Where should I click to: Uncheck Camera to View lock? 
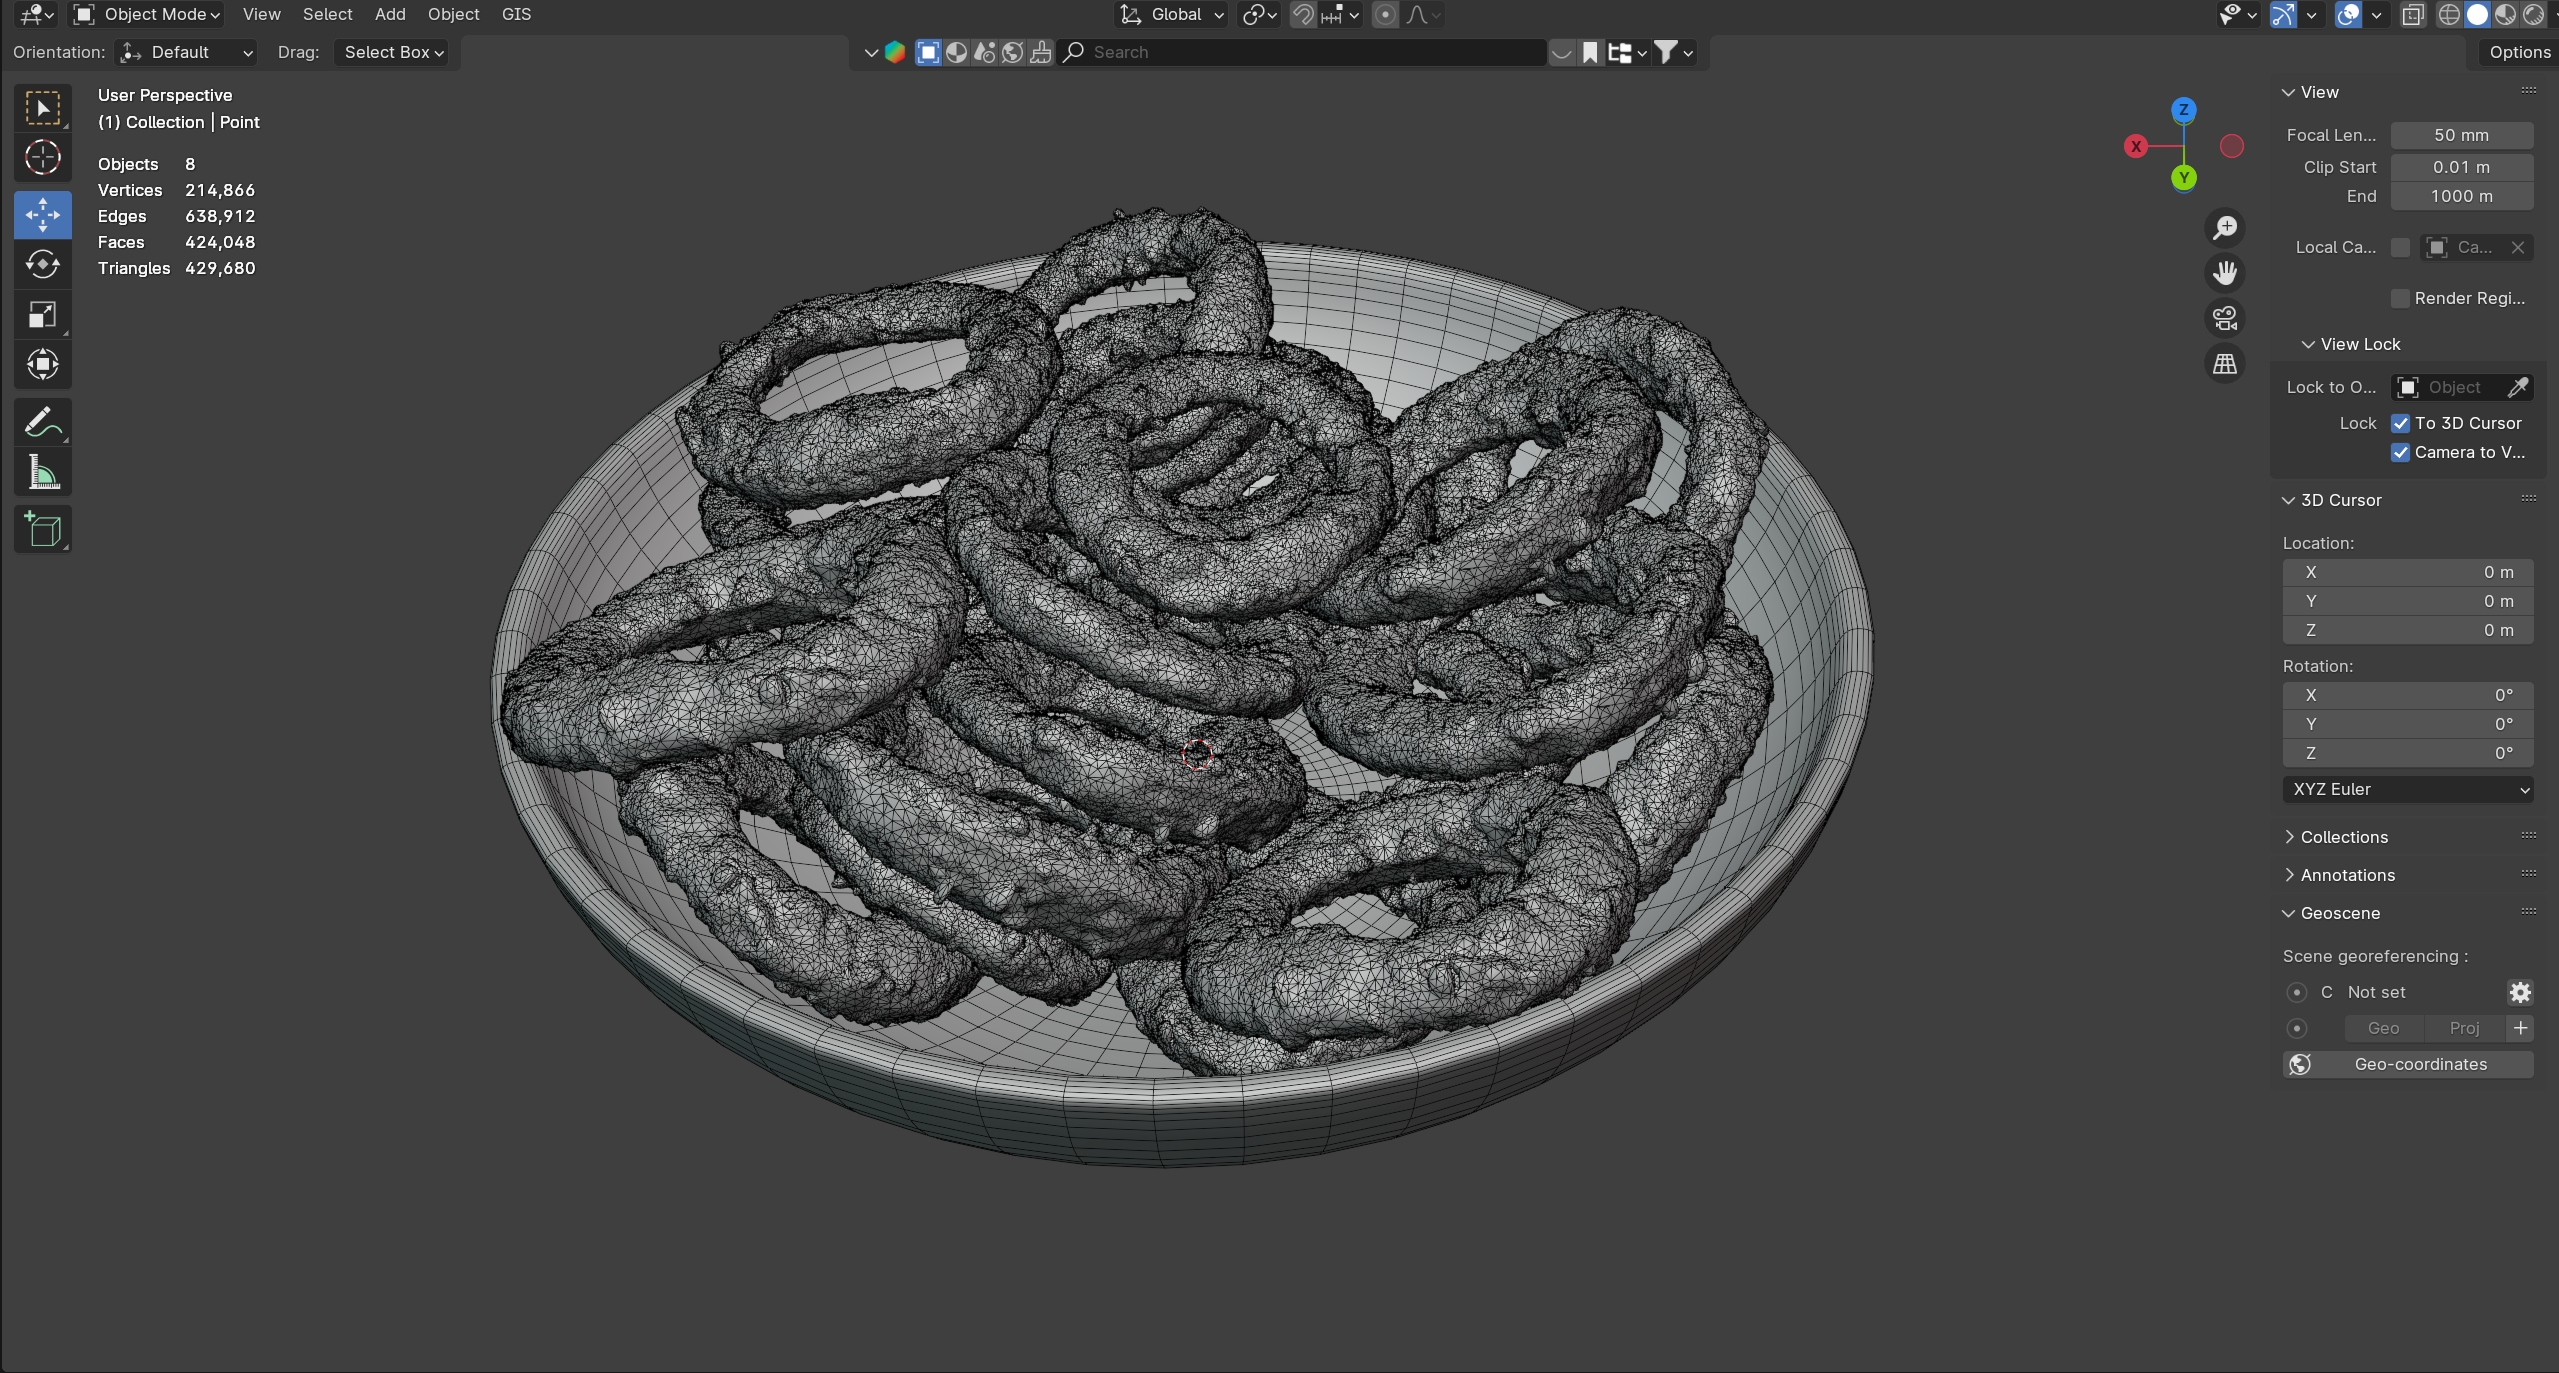click(x=2400, y=452)
